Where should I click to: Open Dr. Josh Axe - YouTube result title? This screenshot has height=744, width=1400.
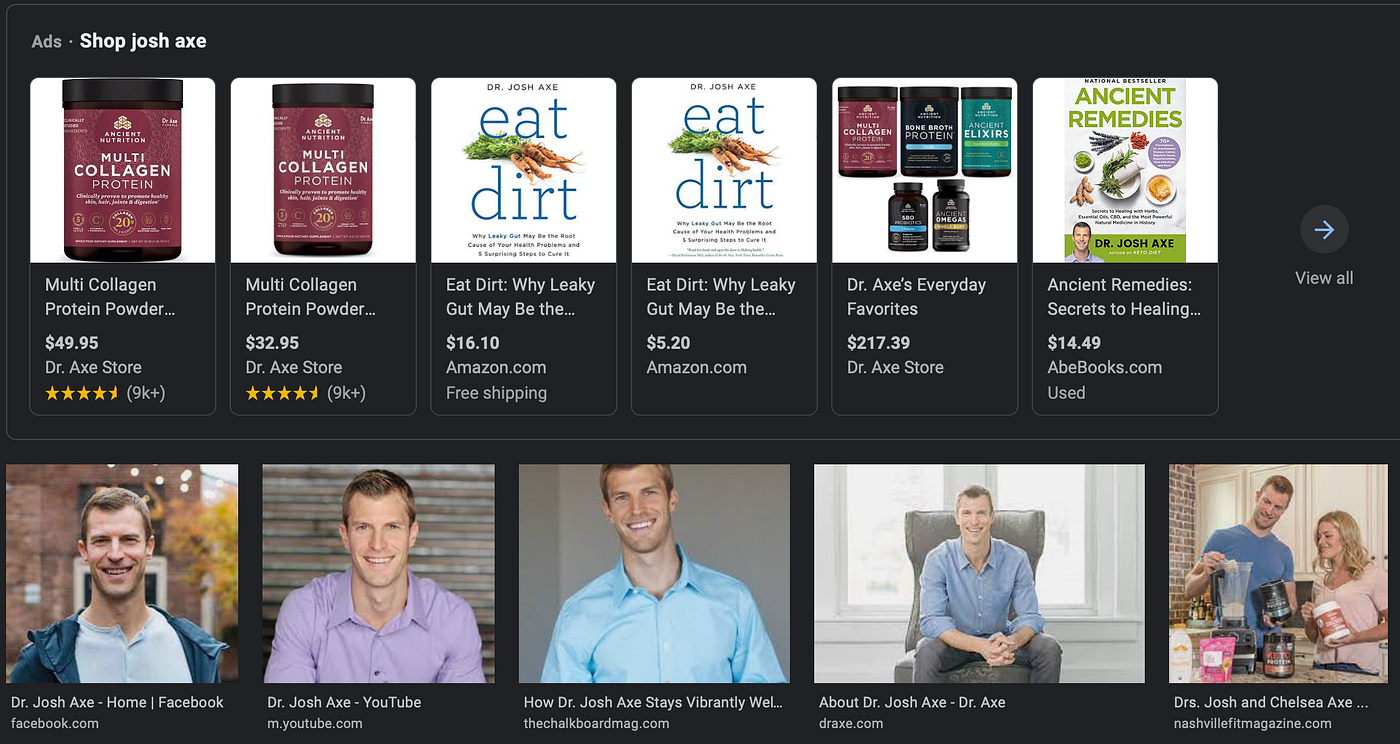[344, 702]
